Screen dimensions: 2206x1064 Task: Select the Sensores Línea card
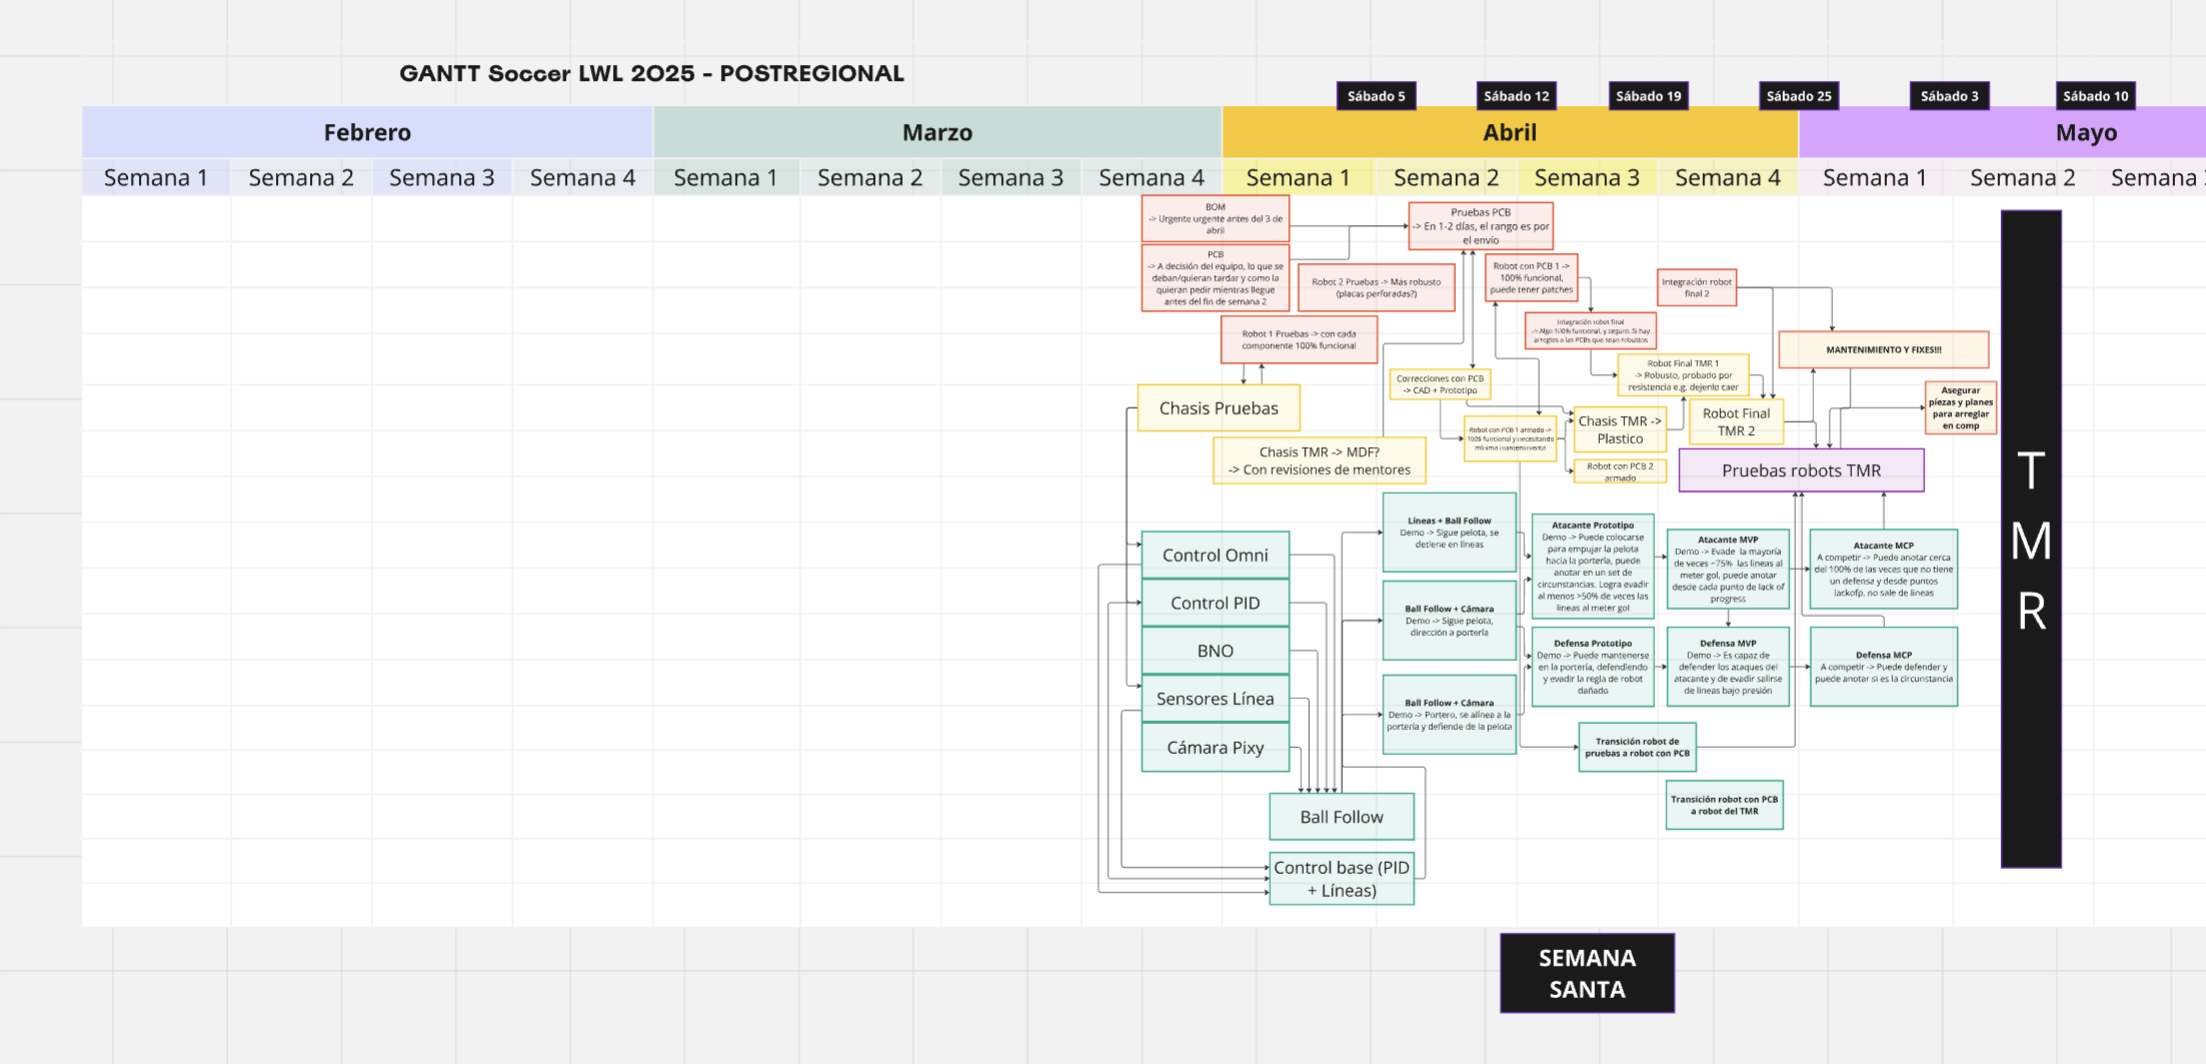1215,699
